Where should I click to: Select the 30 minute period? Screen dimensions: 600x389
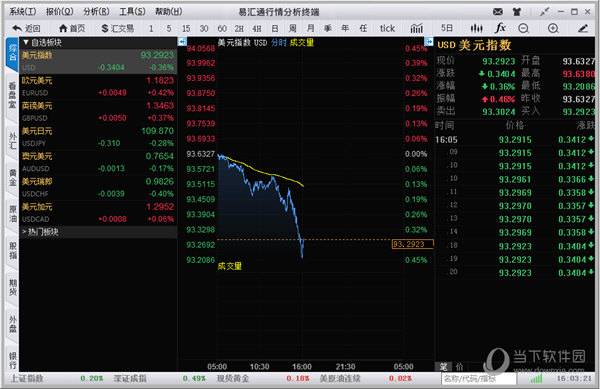click(x=204, y=29)
